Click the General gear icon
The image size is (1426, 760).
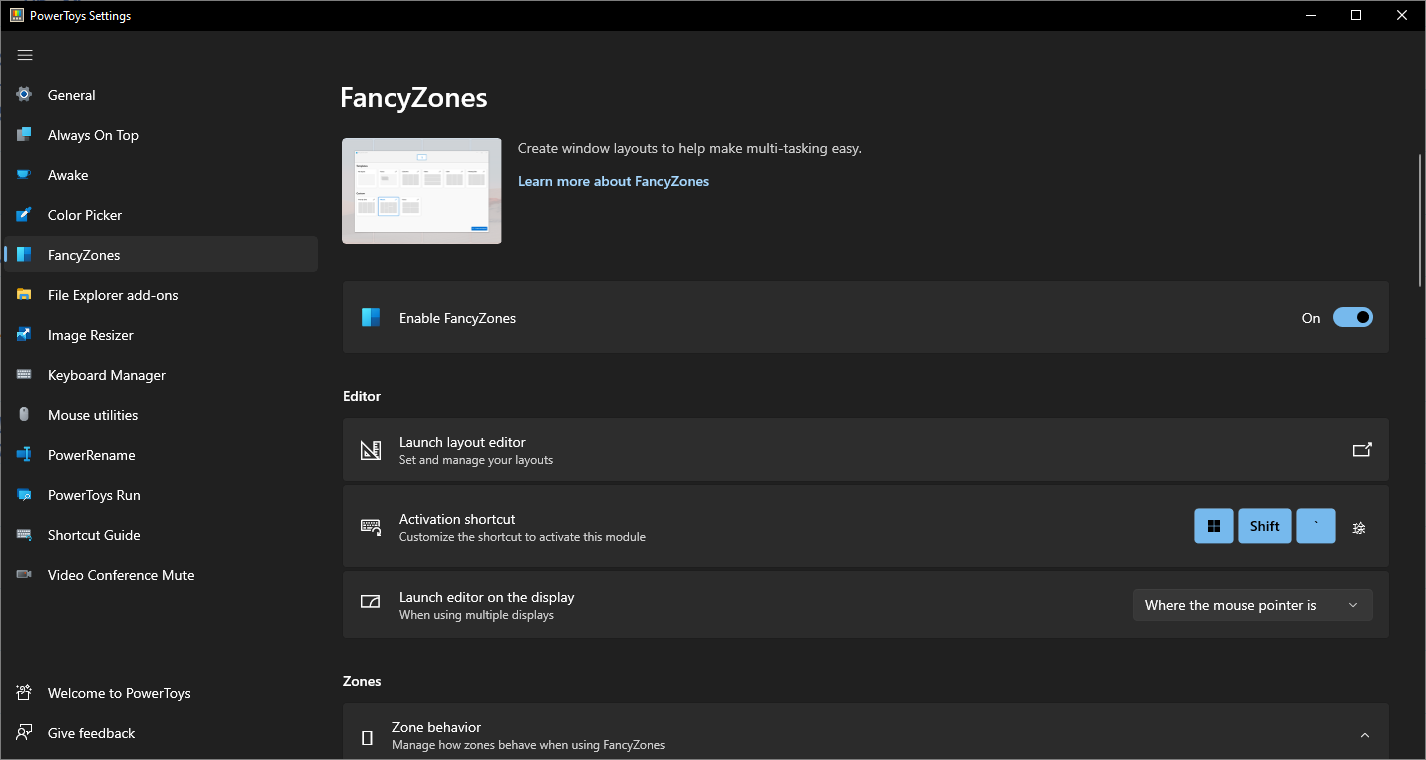pyautogui.click(x=24, y=95)
